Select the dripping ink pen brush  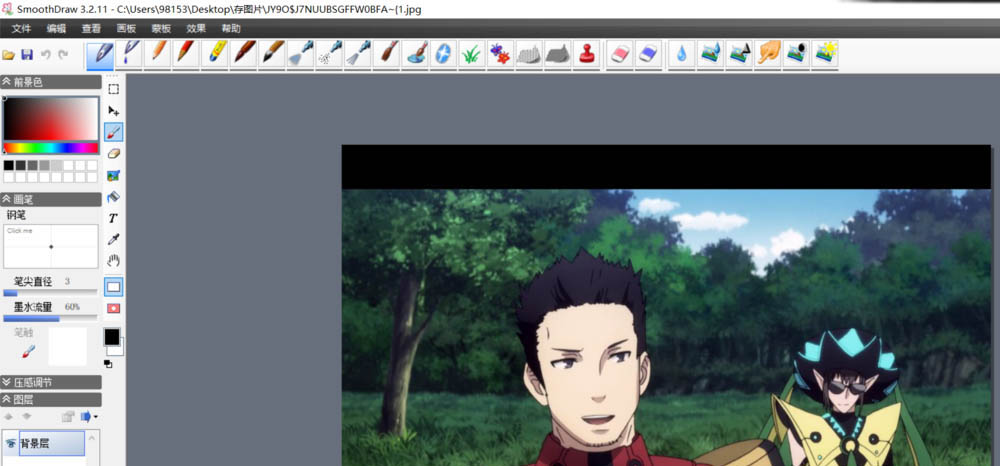(x=129, y=54)
